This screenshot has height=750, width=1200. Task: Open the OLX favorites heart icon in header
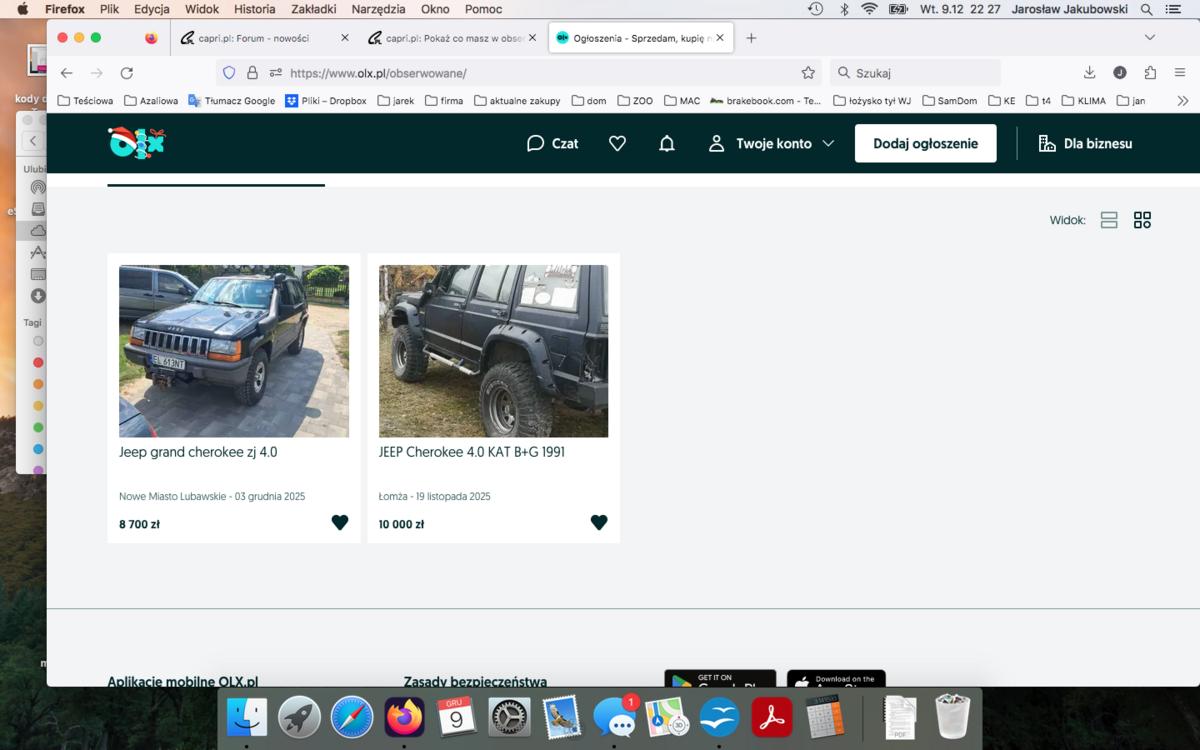click(617, 143)
